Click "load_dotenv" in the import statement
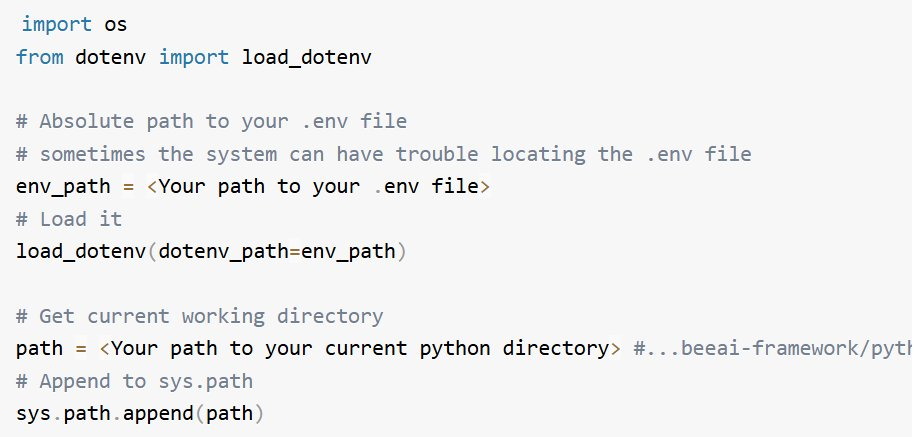The width and height of the screenshot is (917, 437). point(306,56)
